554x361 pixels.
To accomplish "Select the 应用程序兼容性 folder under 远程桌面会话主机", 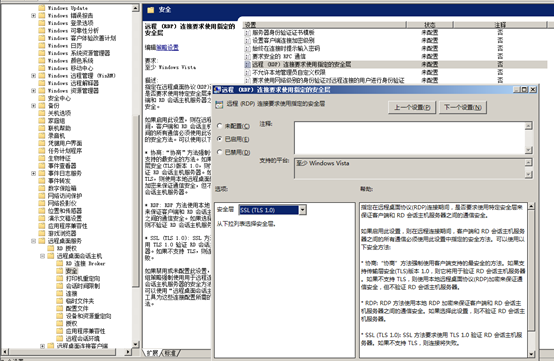I will pos(86,331).
